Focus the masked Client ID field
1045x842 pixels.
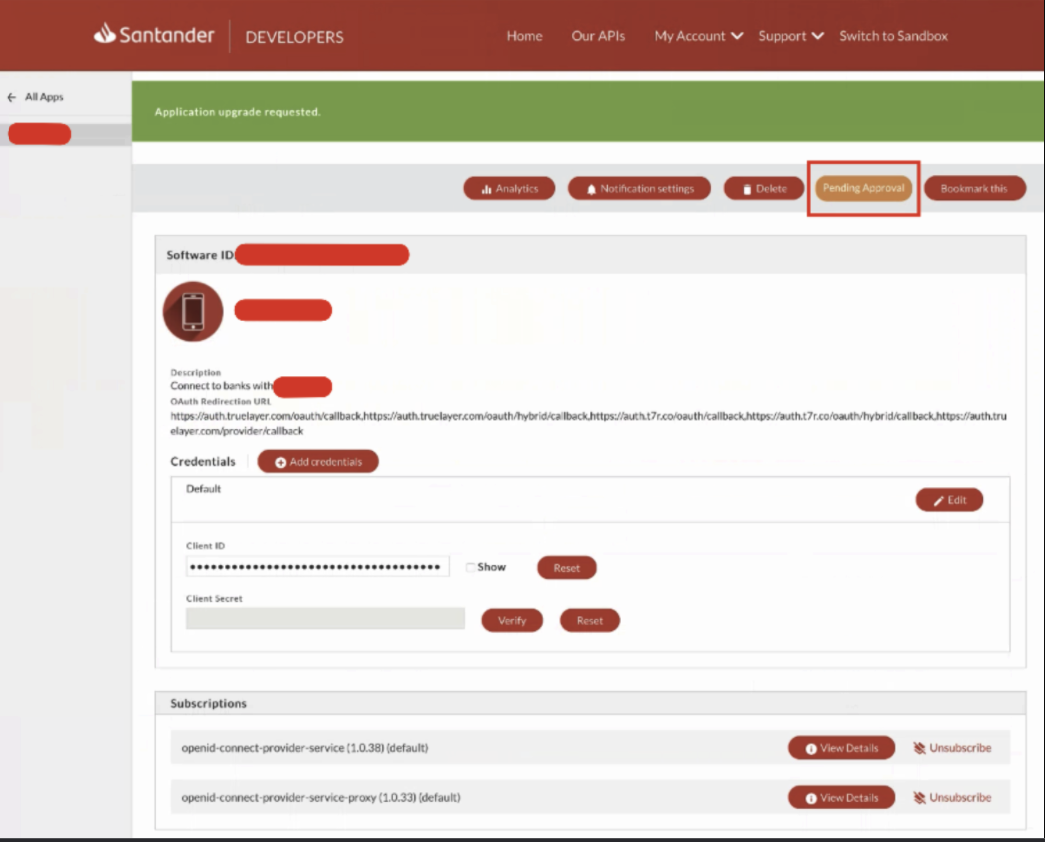(317, 567)
